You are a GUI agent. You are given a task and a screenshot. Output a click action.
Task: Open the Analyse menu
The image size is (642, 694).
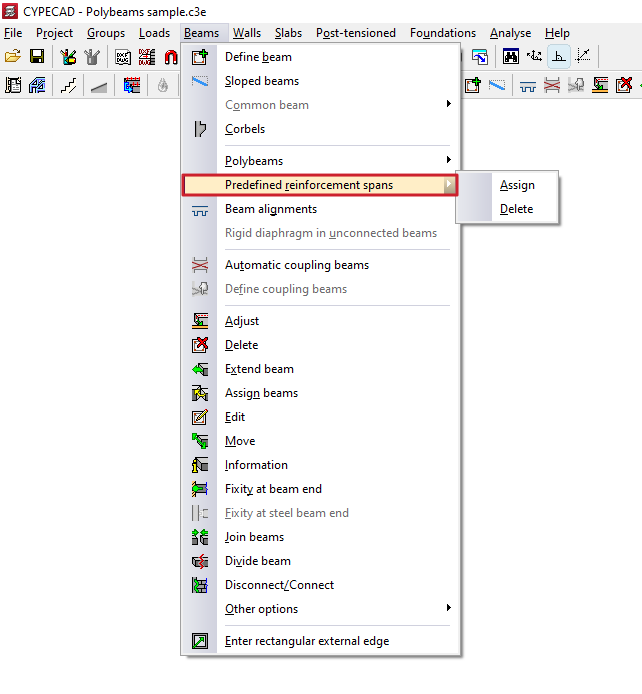pyautogui.click(x=511, y=33)
